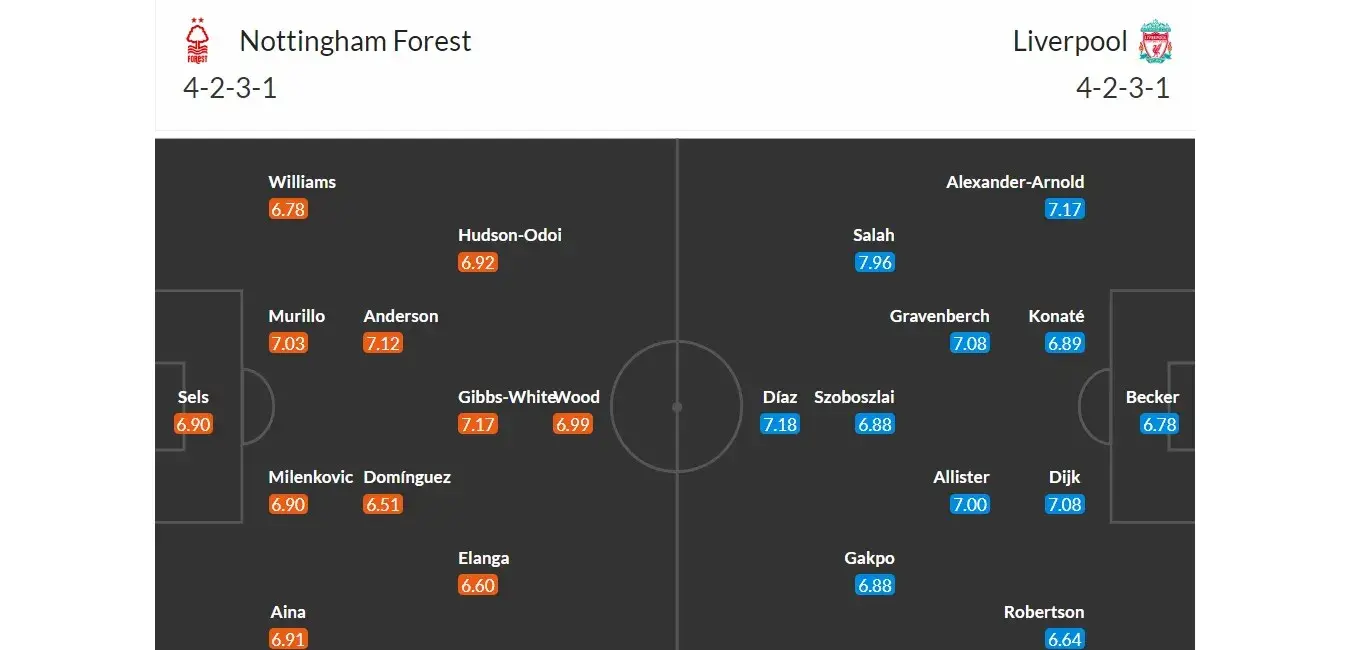Open the Nottingham Forest team name link

point(355,41)
